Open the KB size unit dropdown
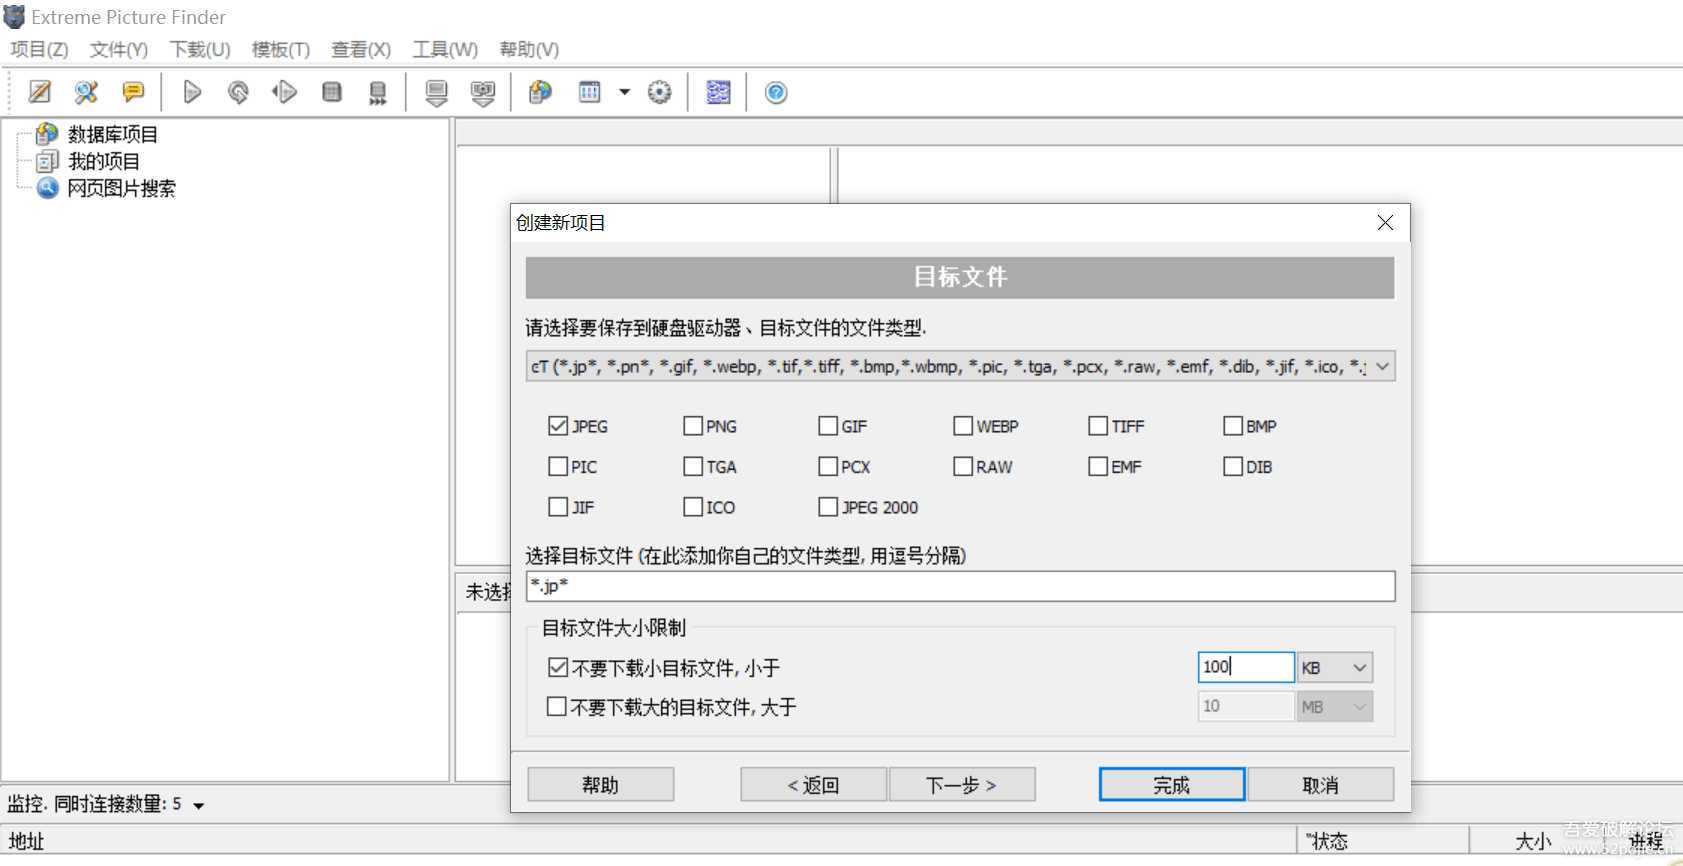Image resolution: width=1683 pixels, height=866 pixels. pyautogui.click(x=1335, y=667)
